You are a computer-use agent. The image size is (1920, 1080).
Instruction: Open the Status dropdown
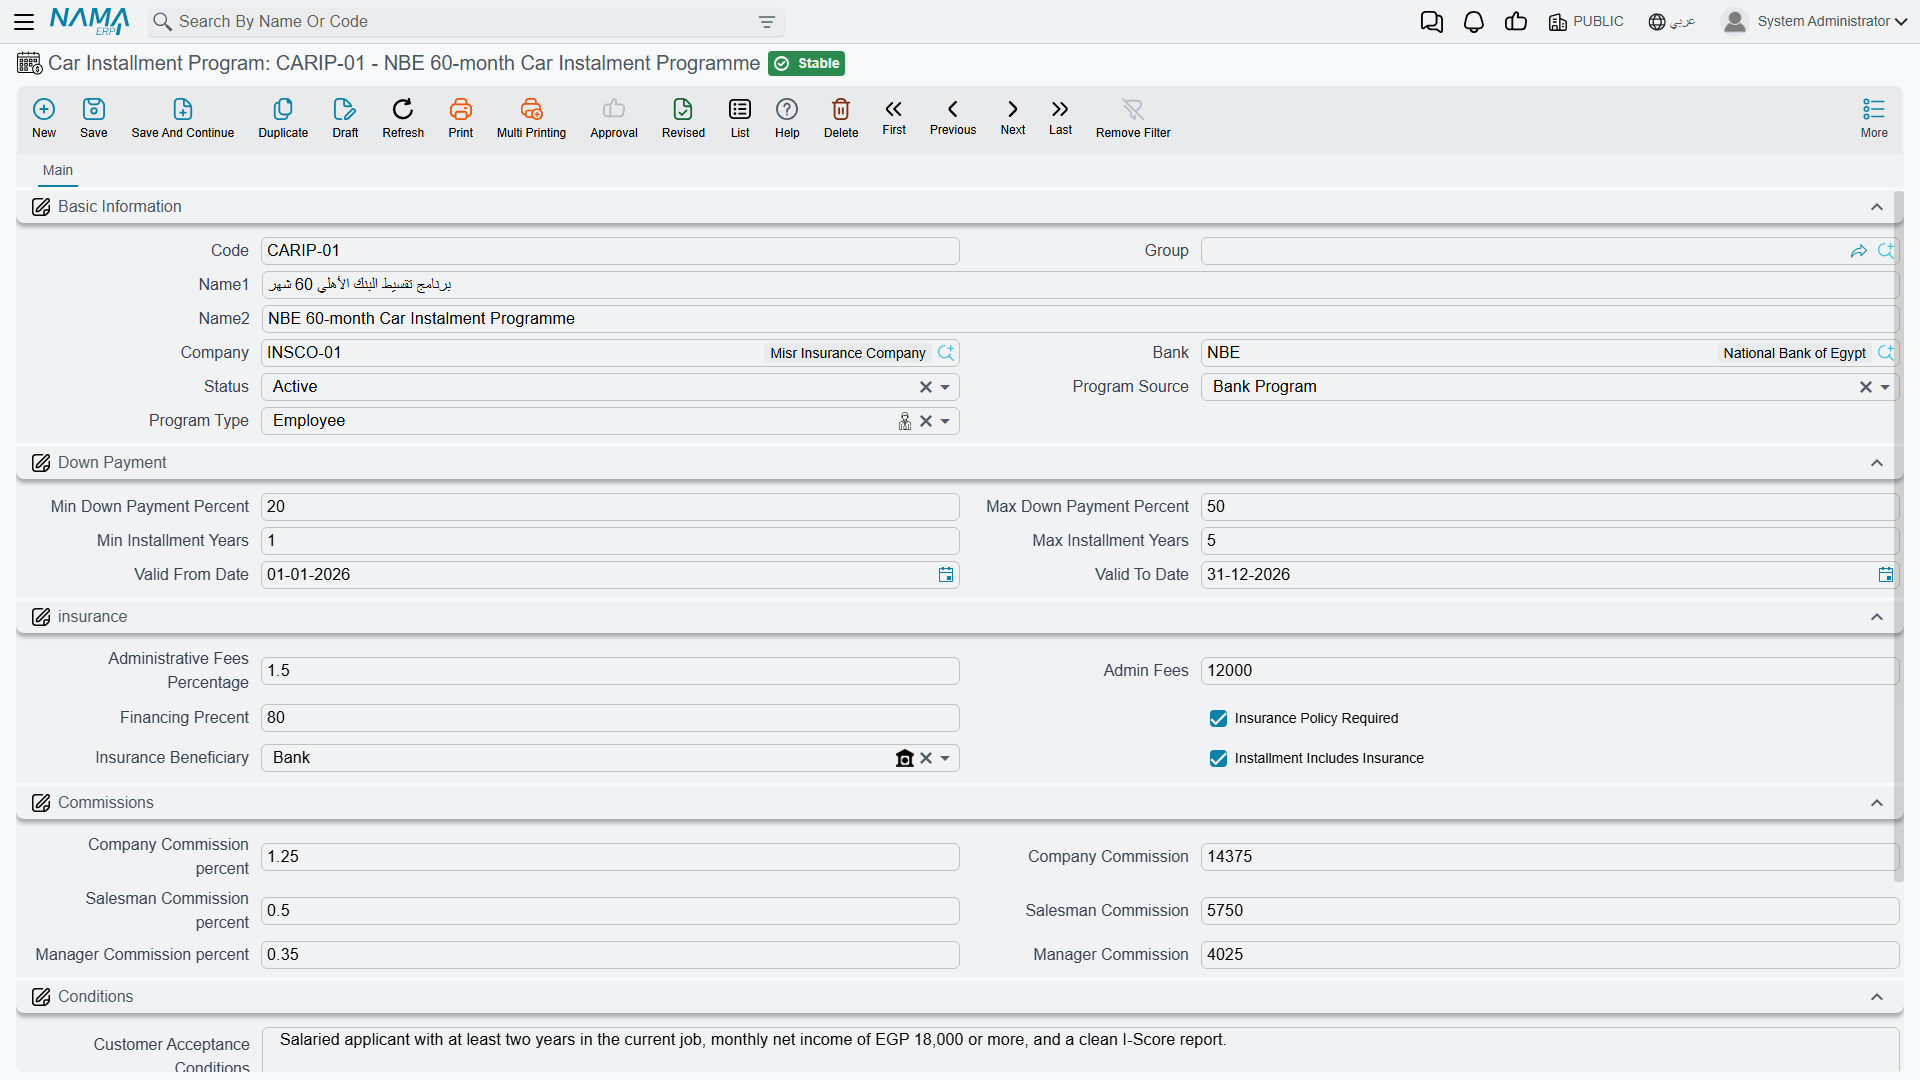945,387
